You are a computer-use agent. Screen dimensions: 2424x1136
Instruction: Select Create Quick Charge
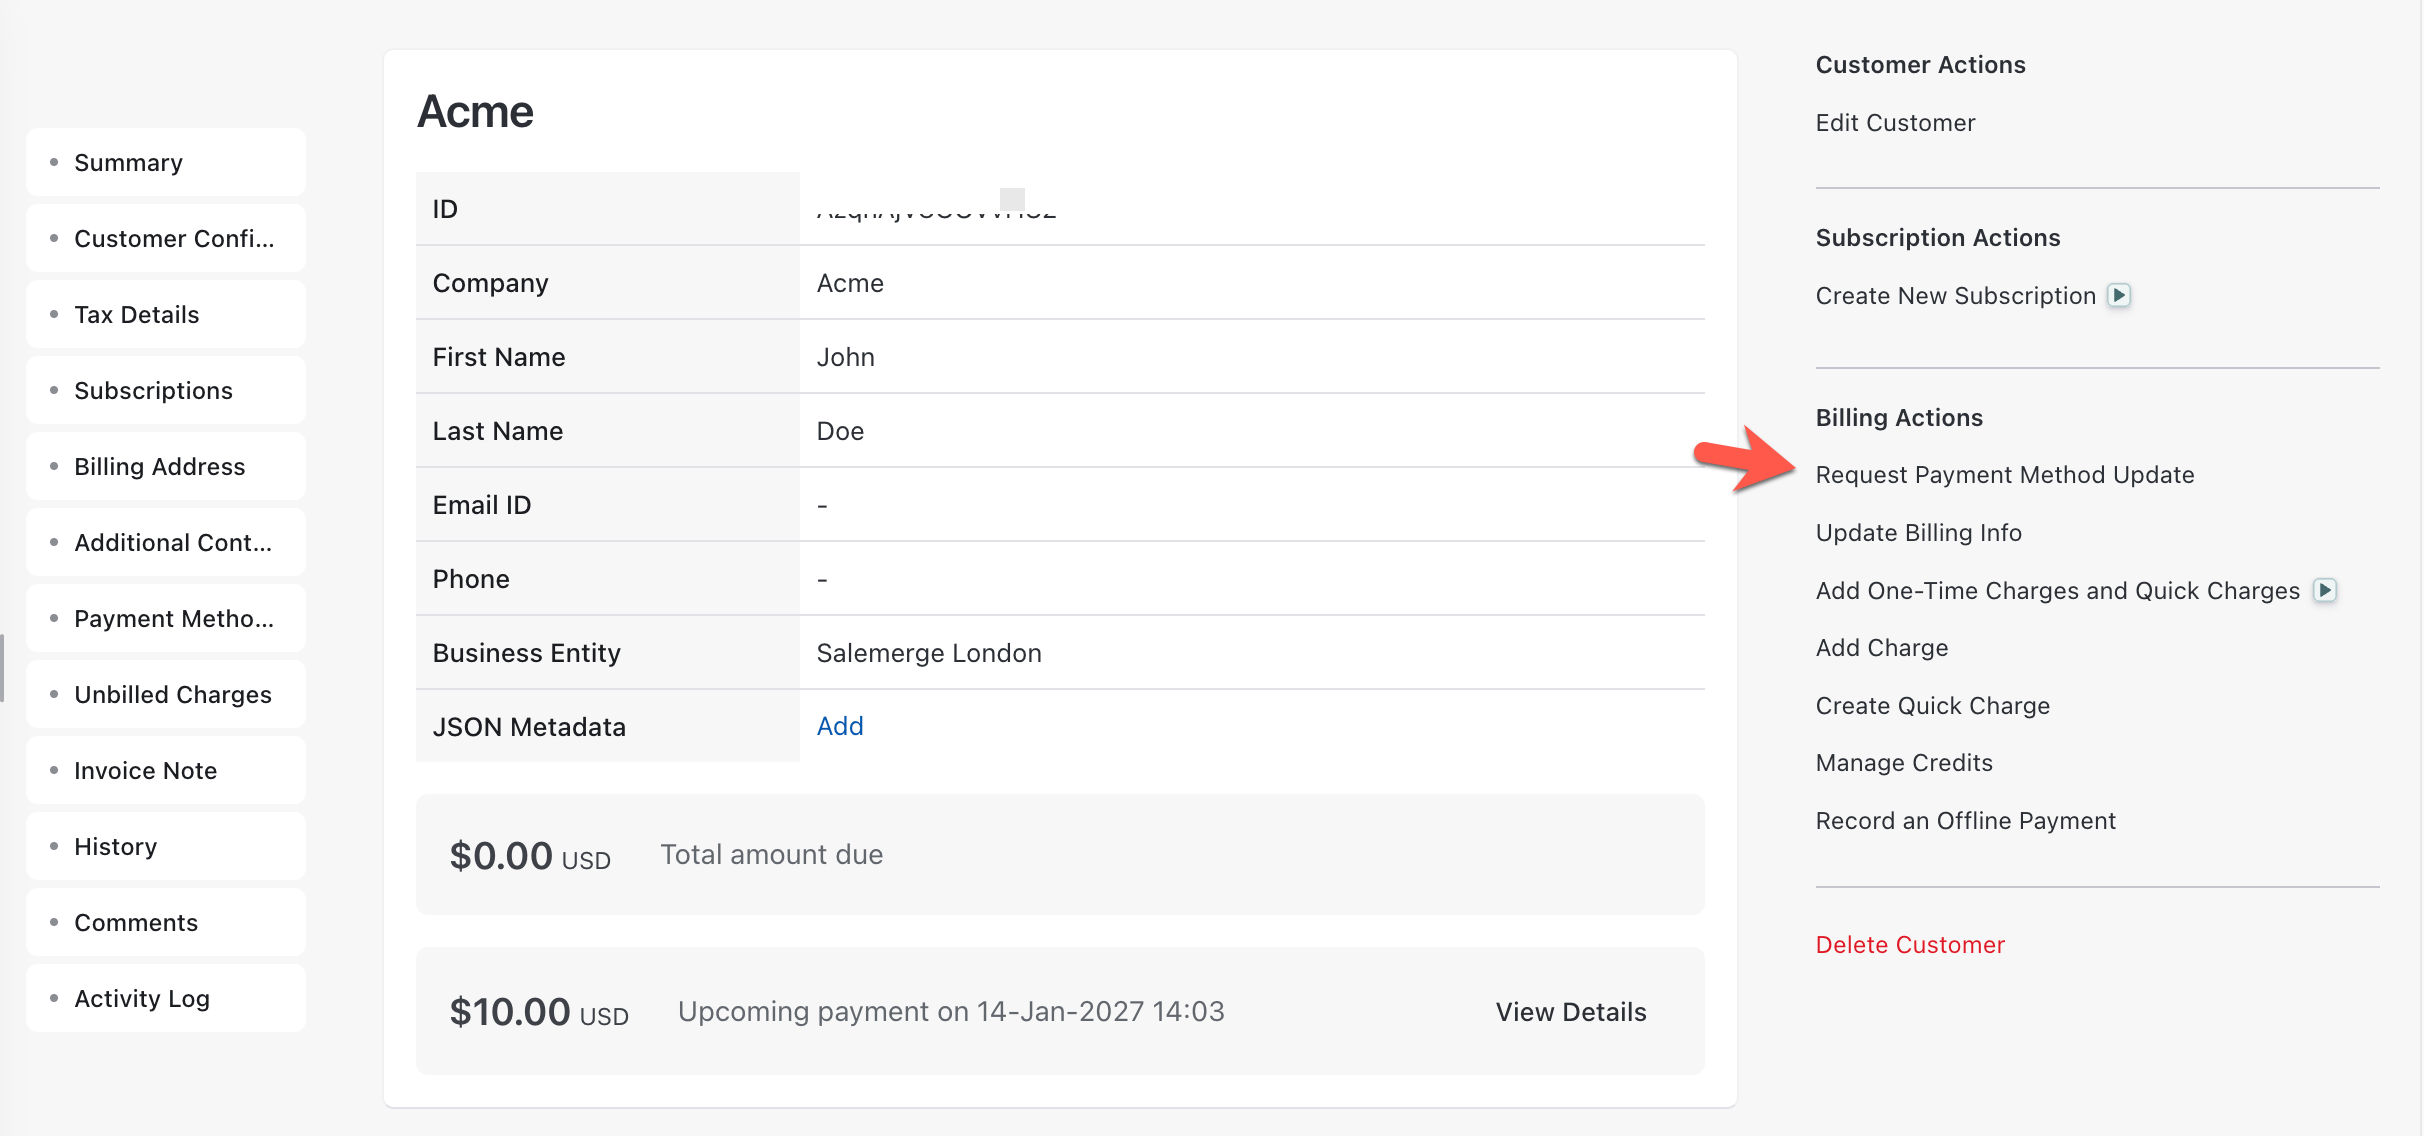[1932, 706]
